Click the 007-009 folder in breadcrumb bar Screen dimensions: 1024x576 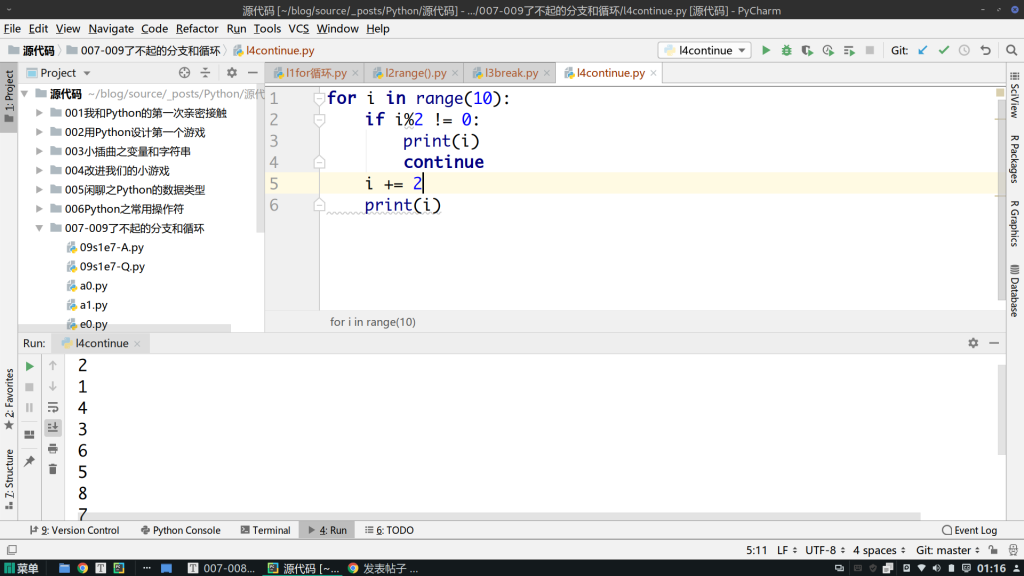144,50
